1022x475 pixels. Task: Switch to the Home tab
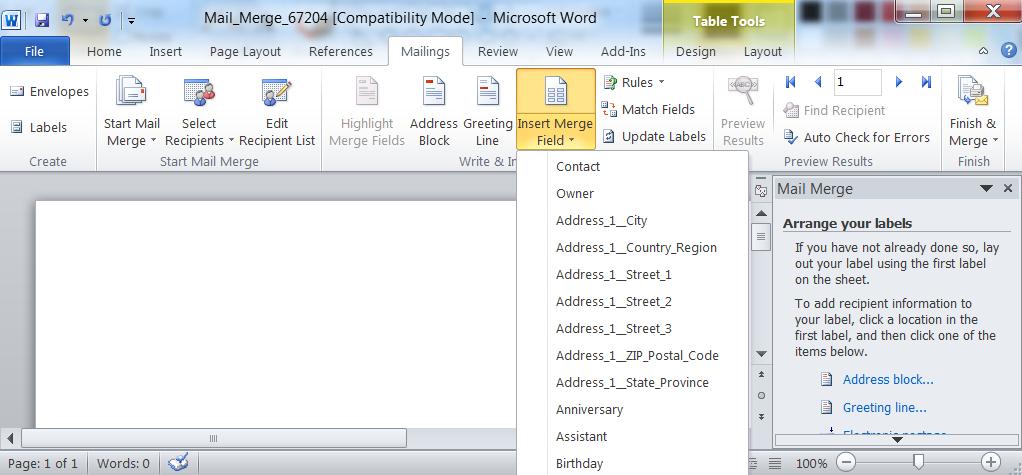(x=104, y=51)
